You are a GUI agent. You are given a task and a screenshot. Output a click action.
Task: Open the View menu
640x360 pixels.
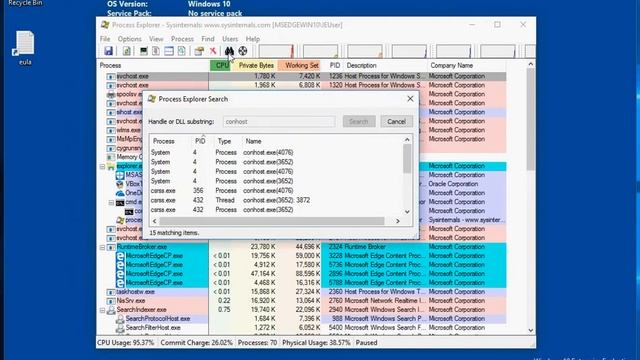pyautogui.click(x=156, y=39)
